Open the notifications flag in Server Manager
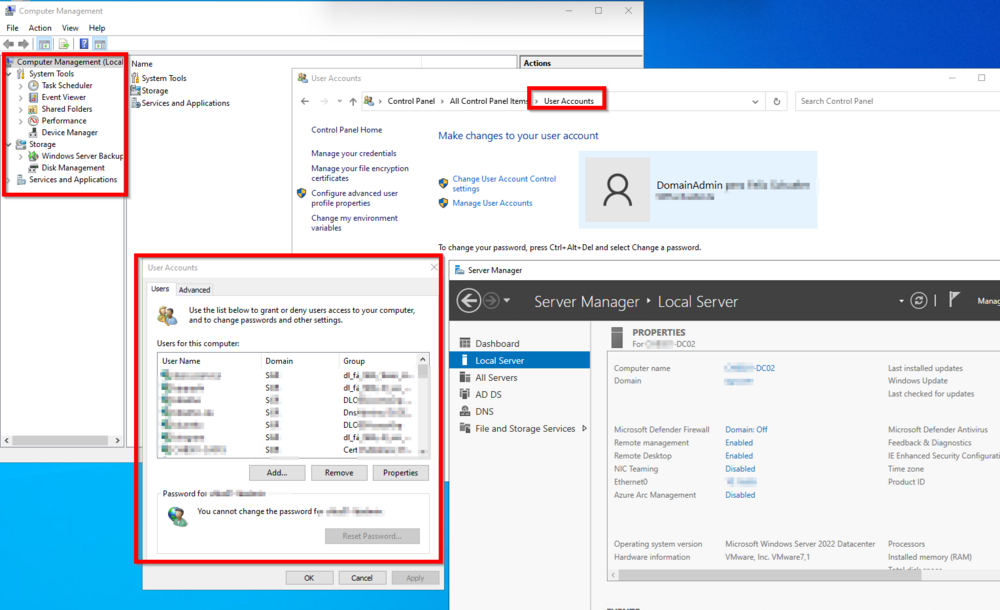1000x610 pixels. 954,299
